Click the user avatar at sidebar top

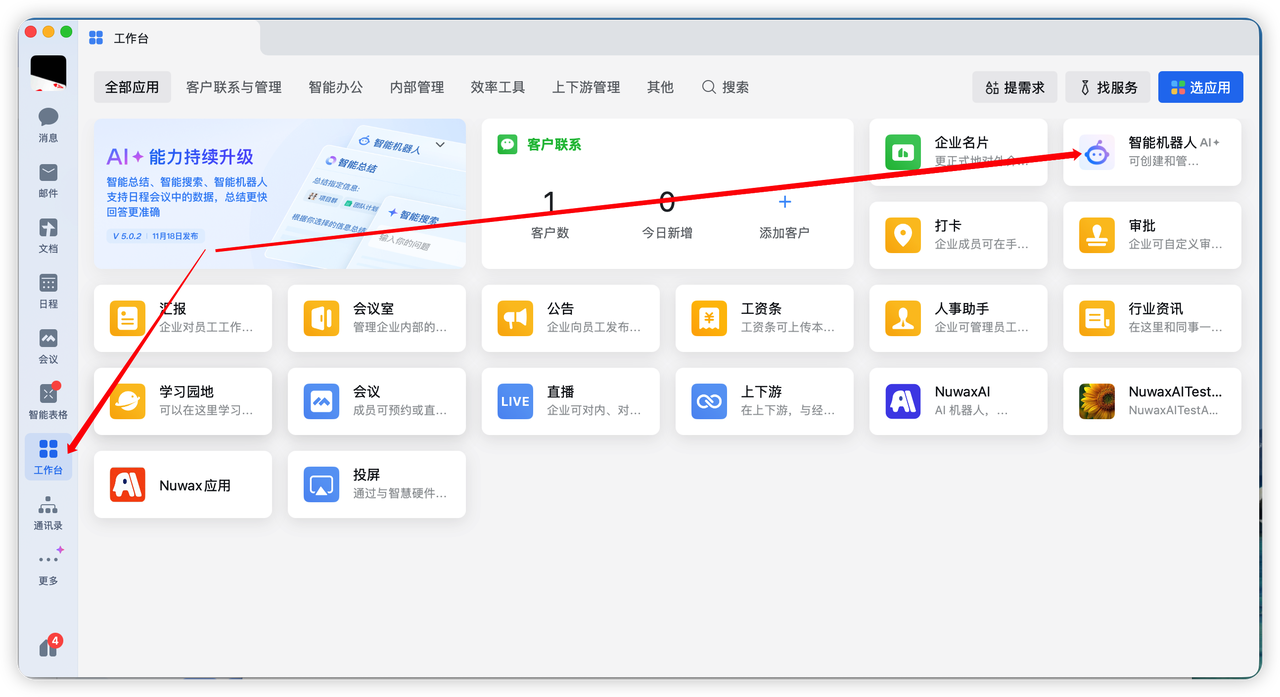[x=48, y=73]
